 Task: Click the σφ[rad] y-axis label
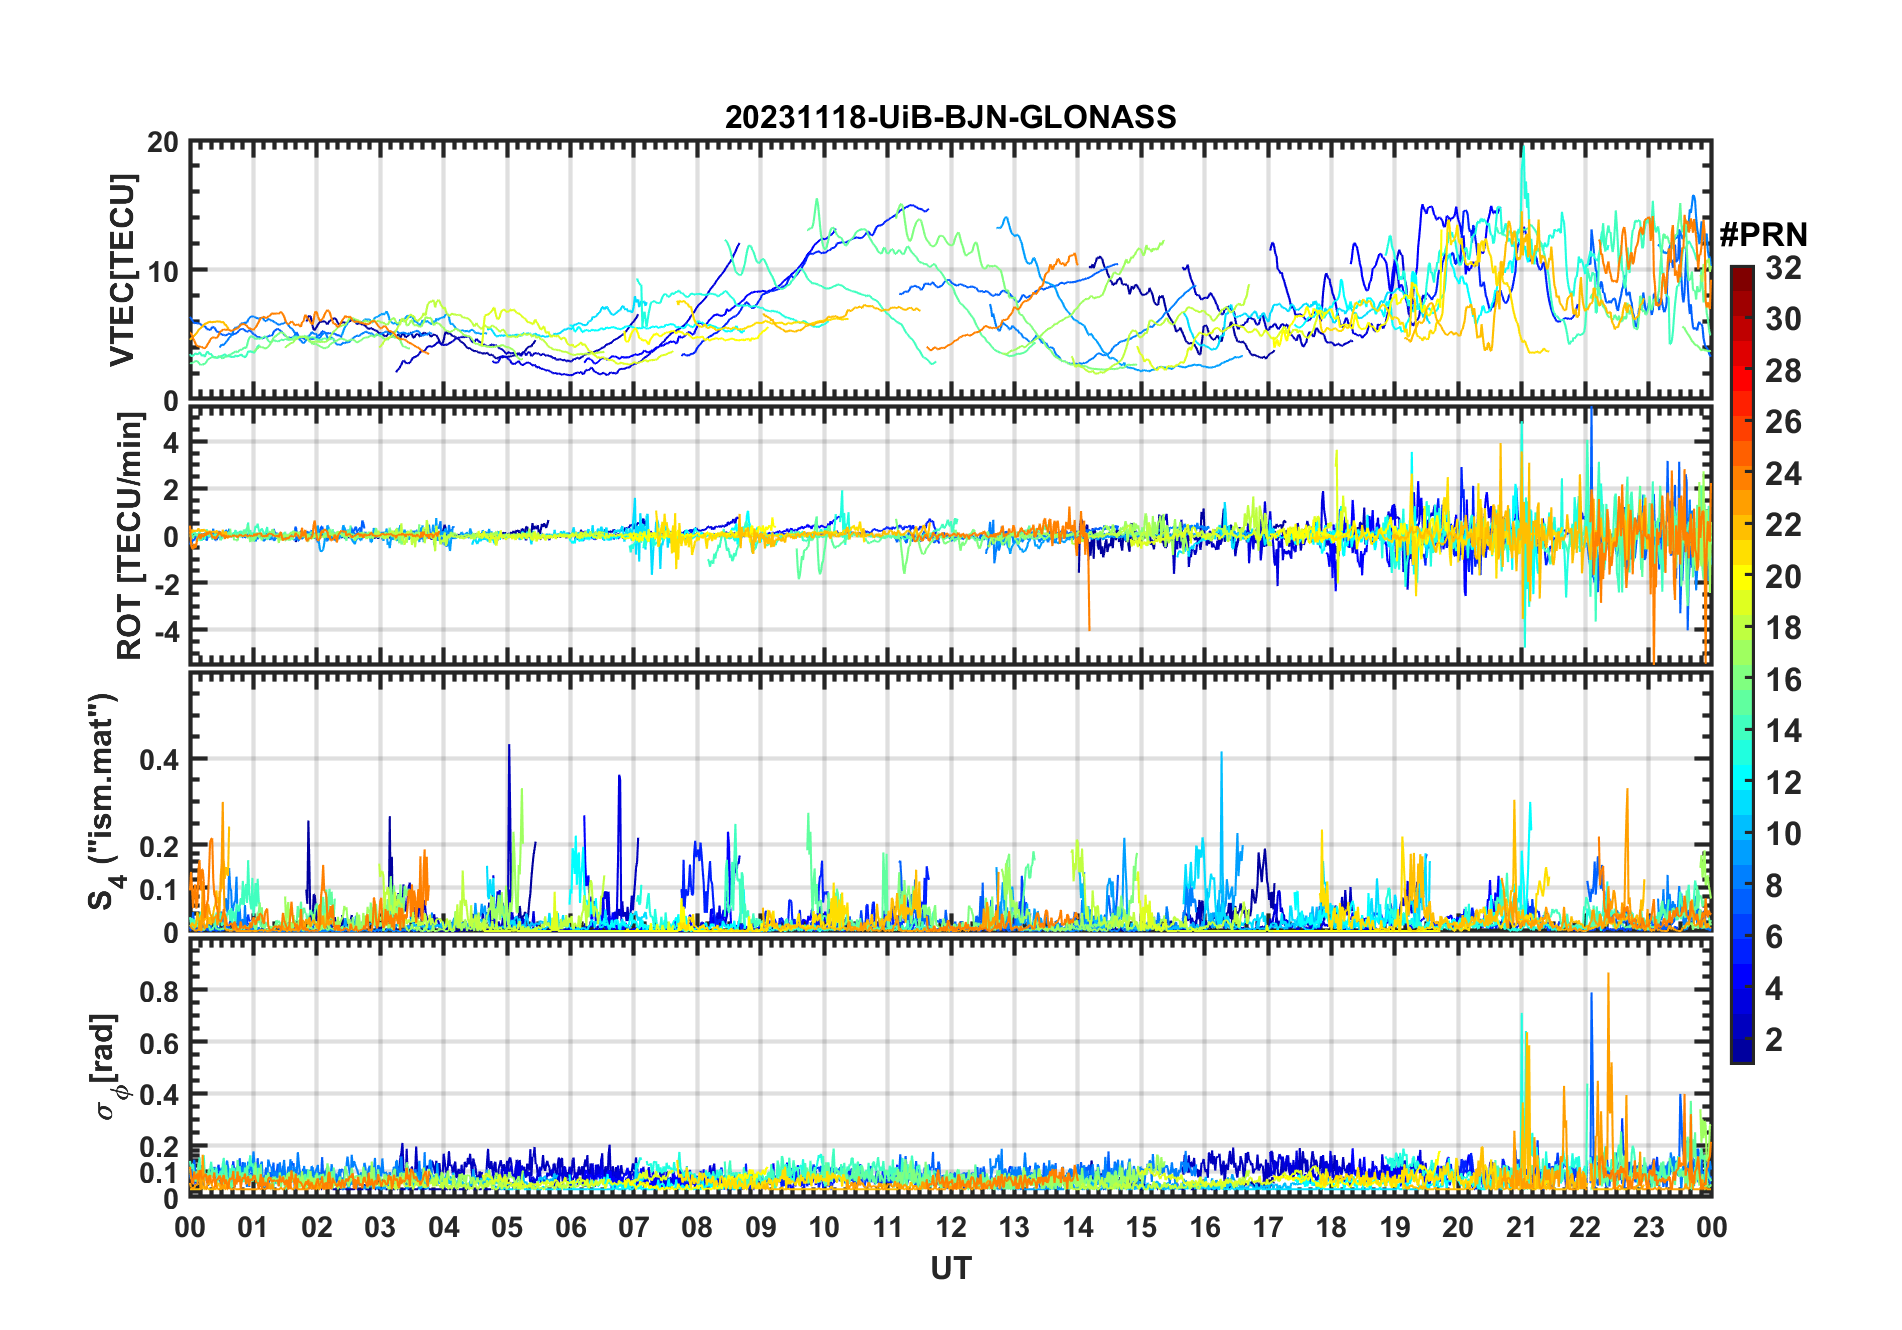click(108, 1067)
